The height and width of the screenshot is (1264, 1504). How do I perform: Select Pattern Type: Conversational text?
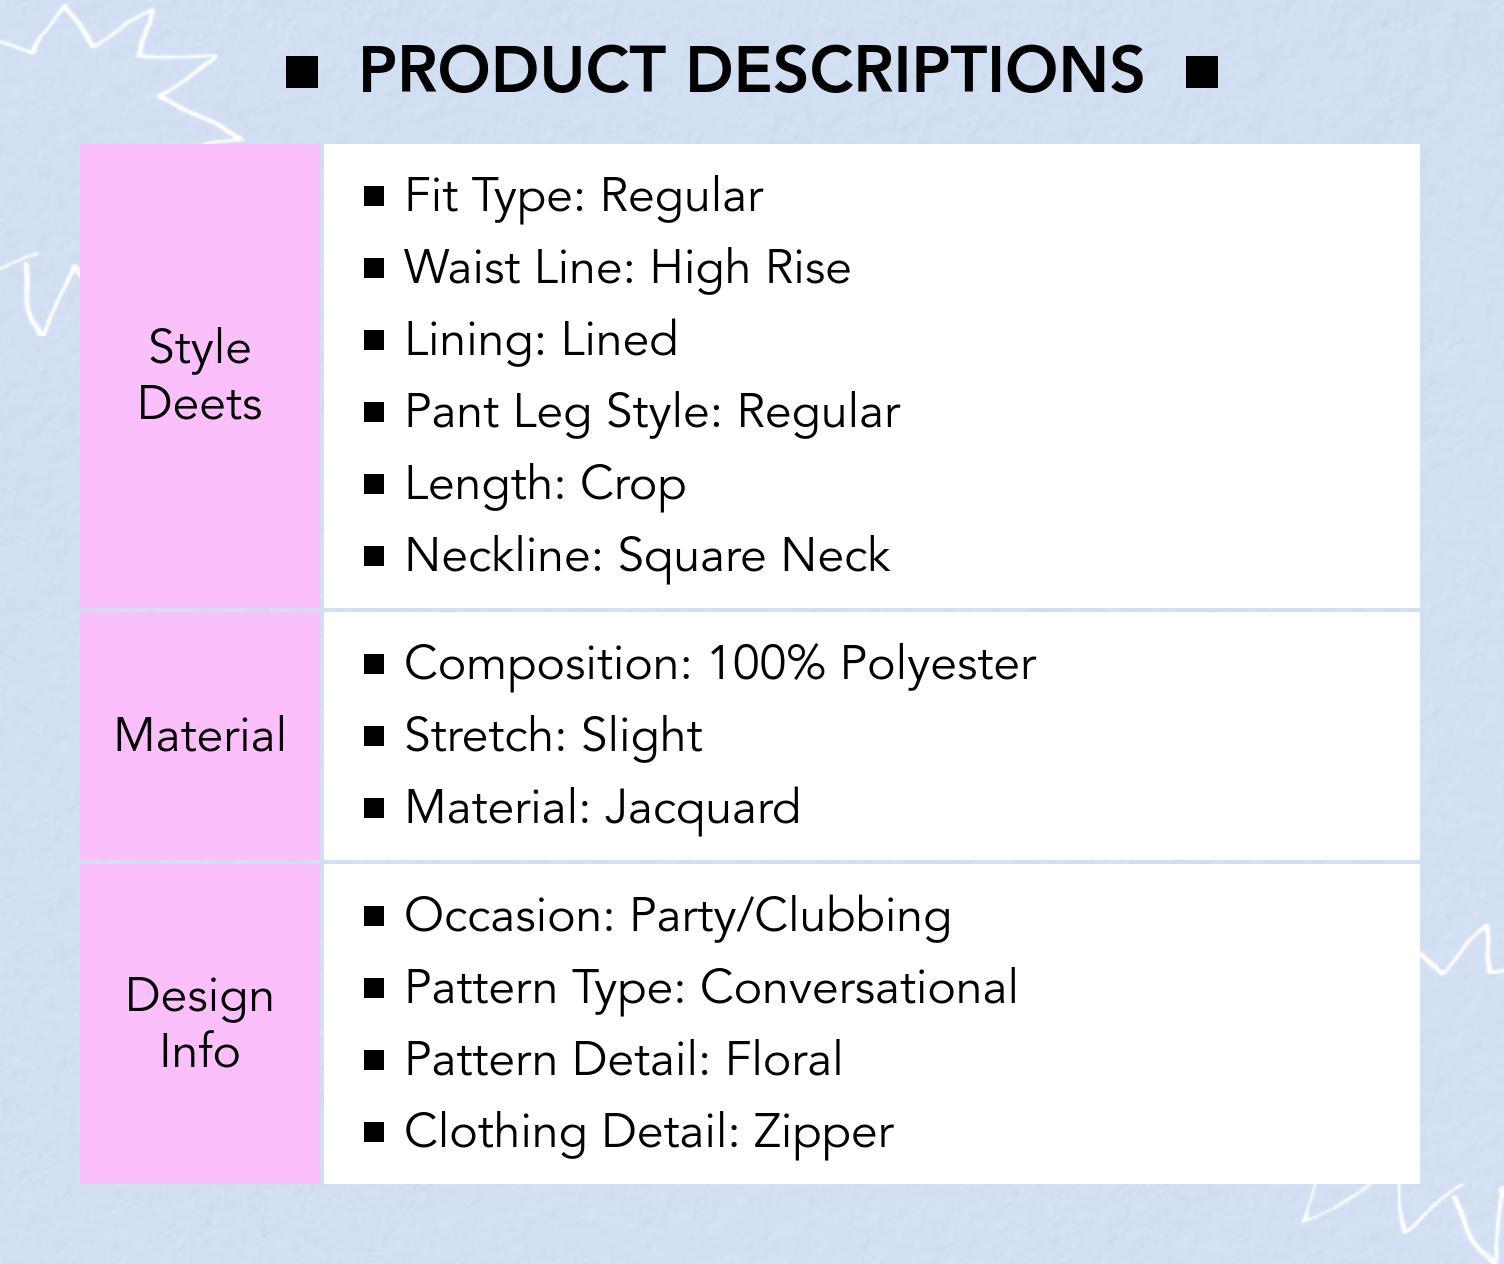tap(711, 988)
